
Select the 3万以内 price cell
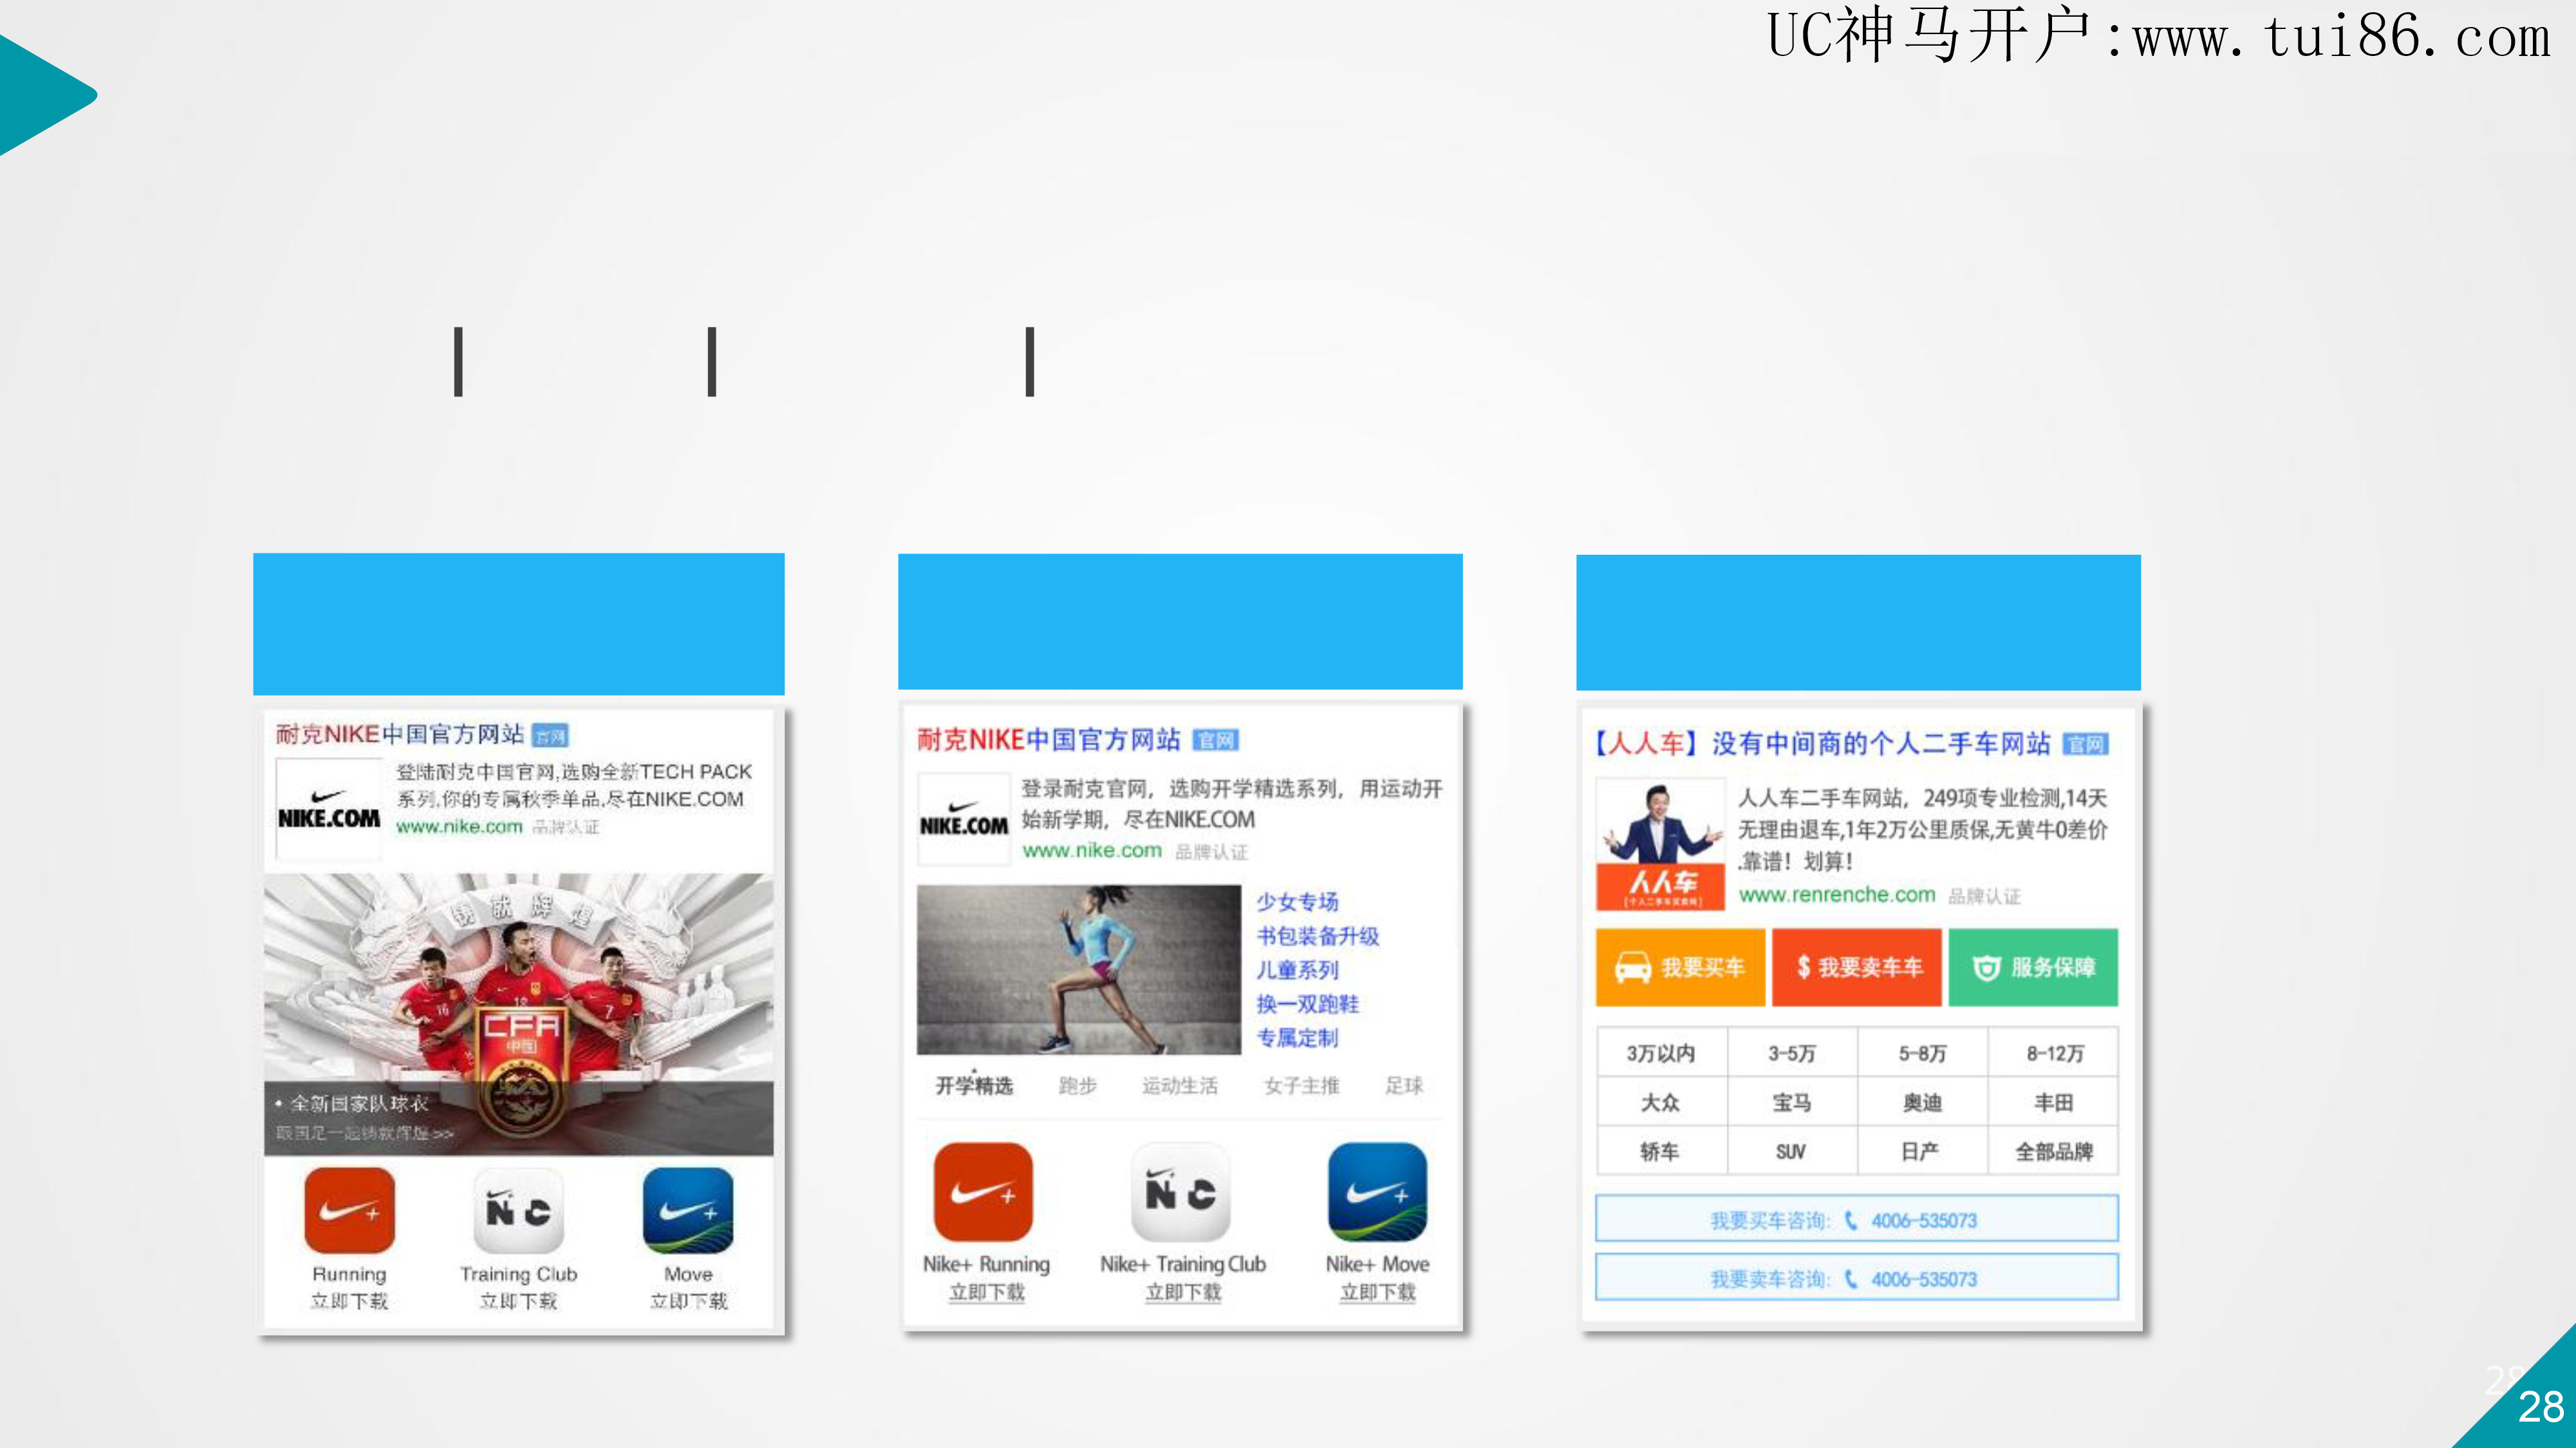1661,1053
